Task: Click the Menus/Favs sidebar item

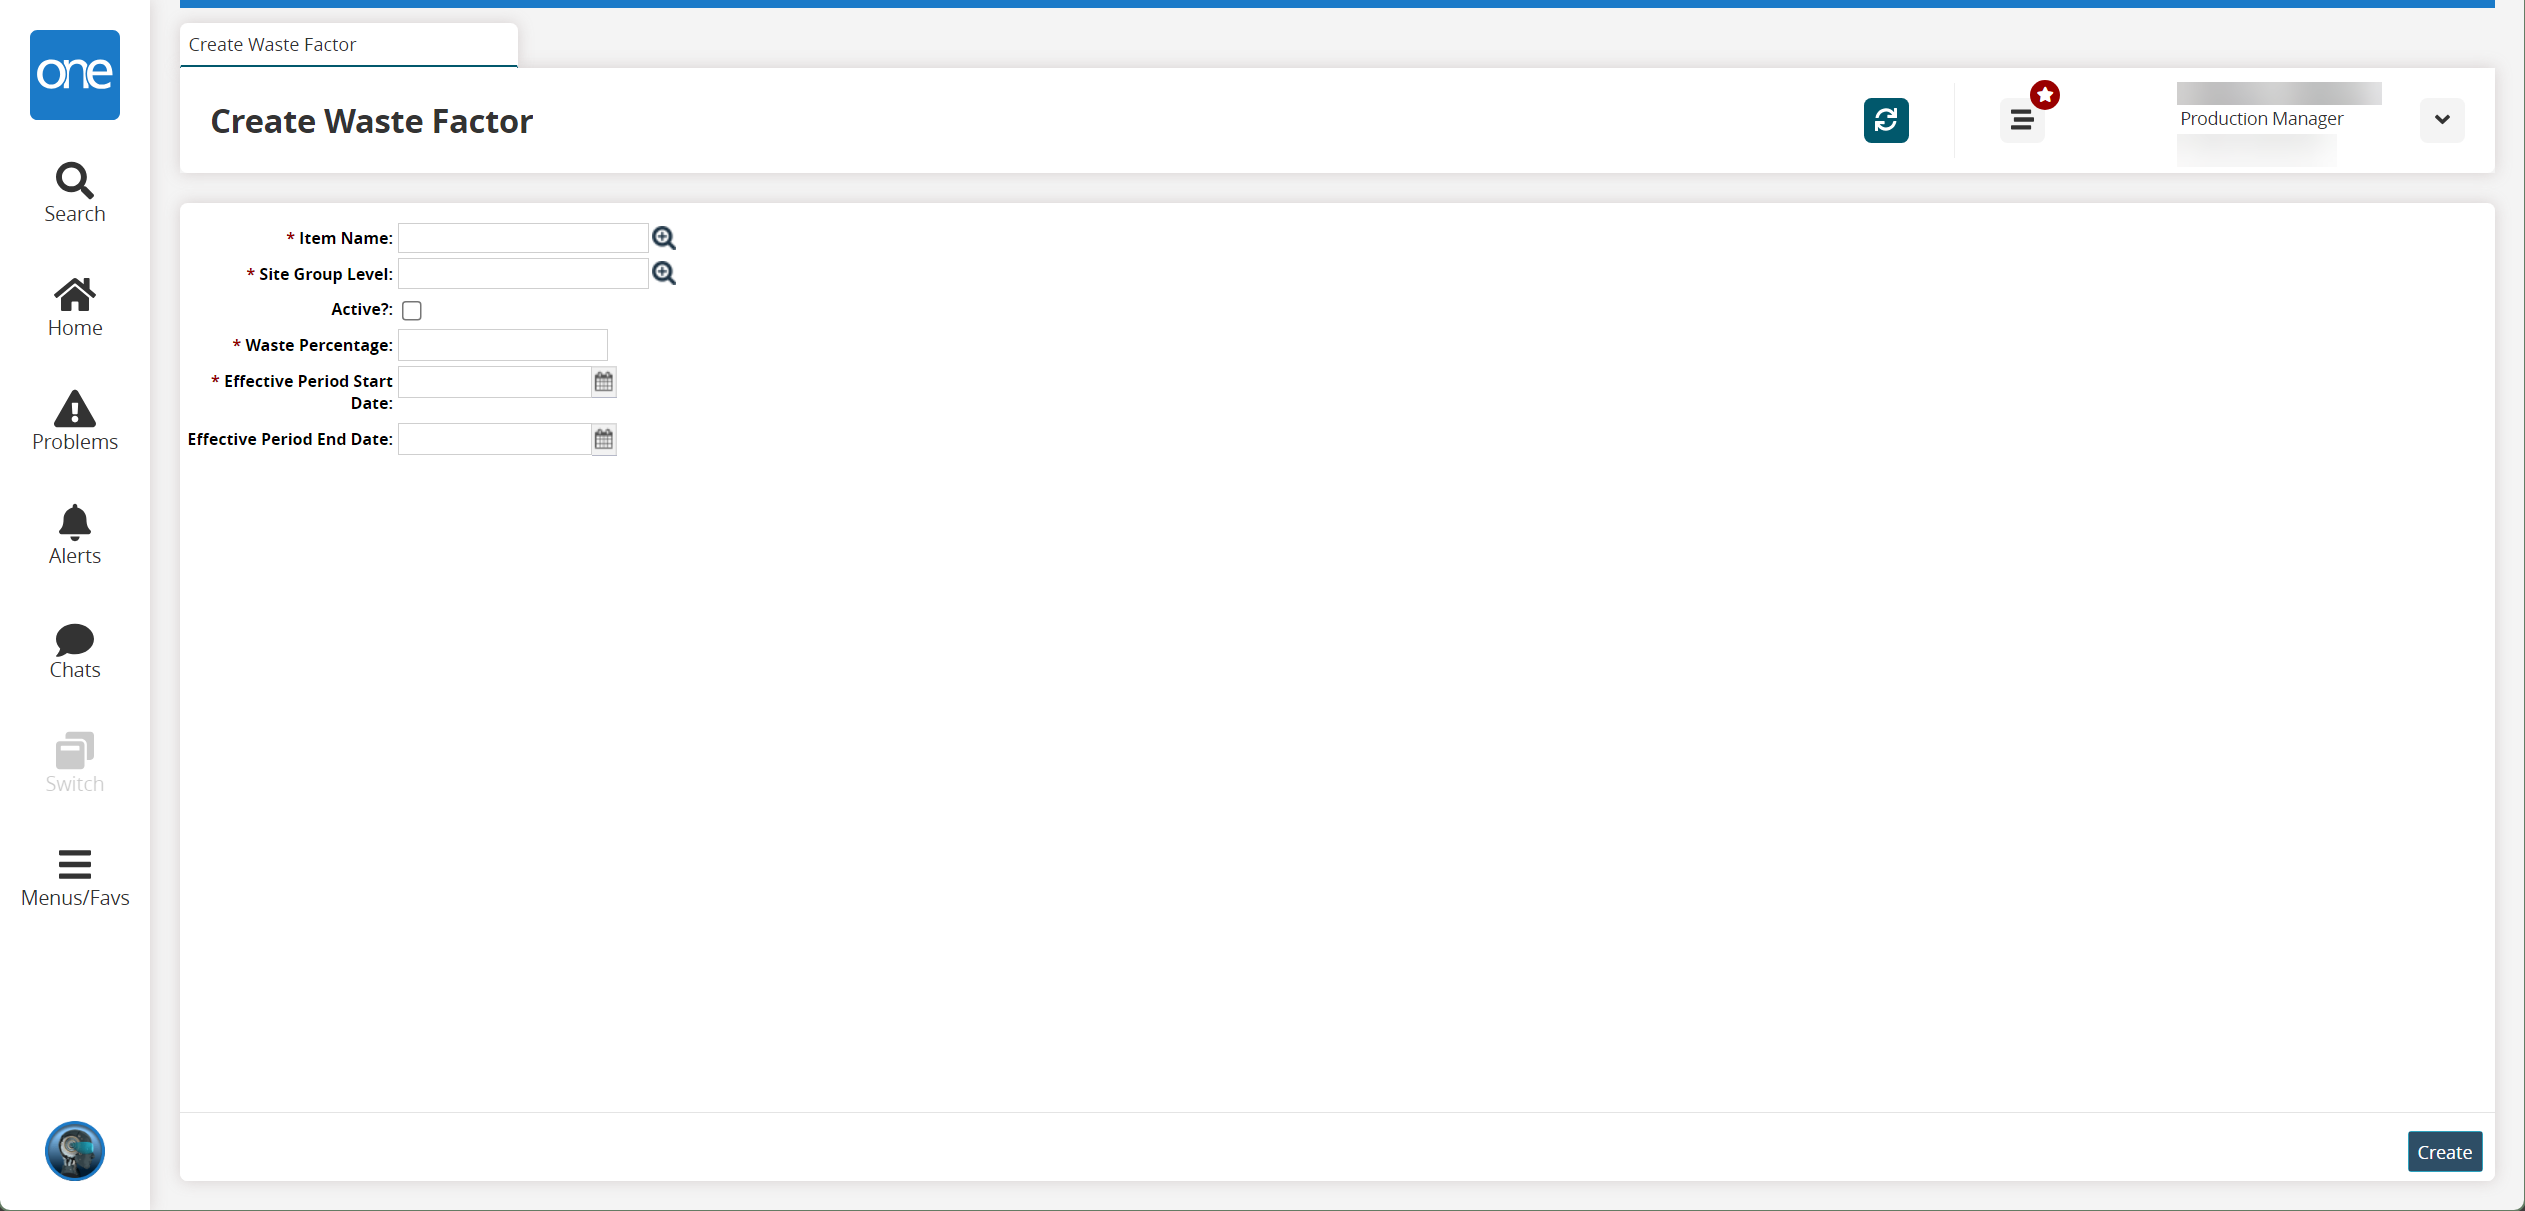Action: tap(74, 874)
